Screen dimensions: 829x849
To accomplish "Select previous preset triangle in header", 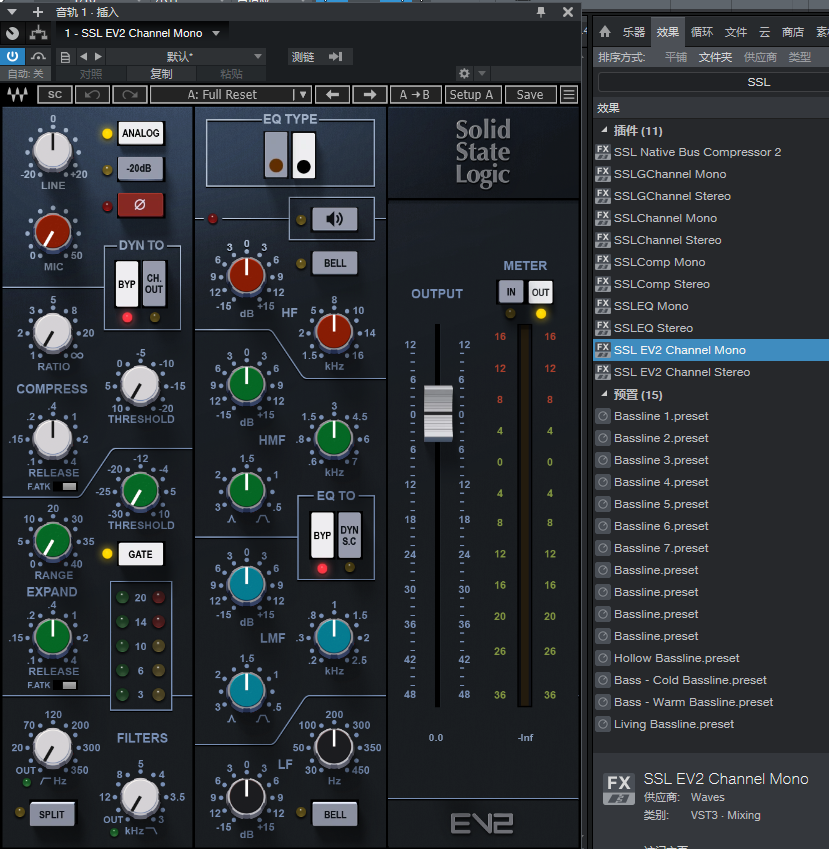I will click(x=83, y=56).
